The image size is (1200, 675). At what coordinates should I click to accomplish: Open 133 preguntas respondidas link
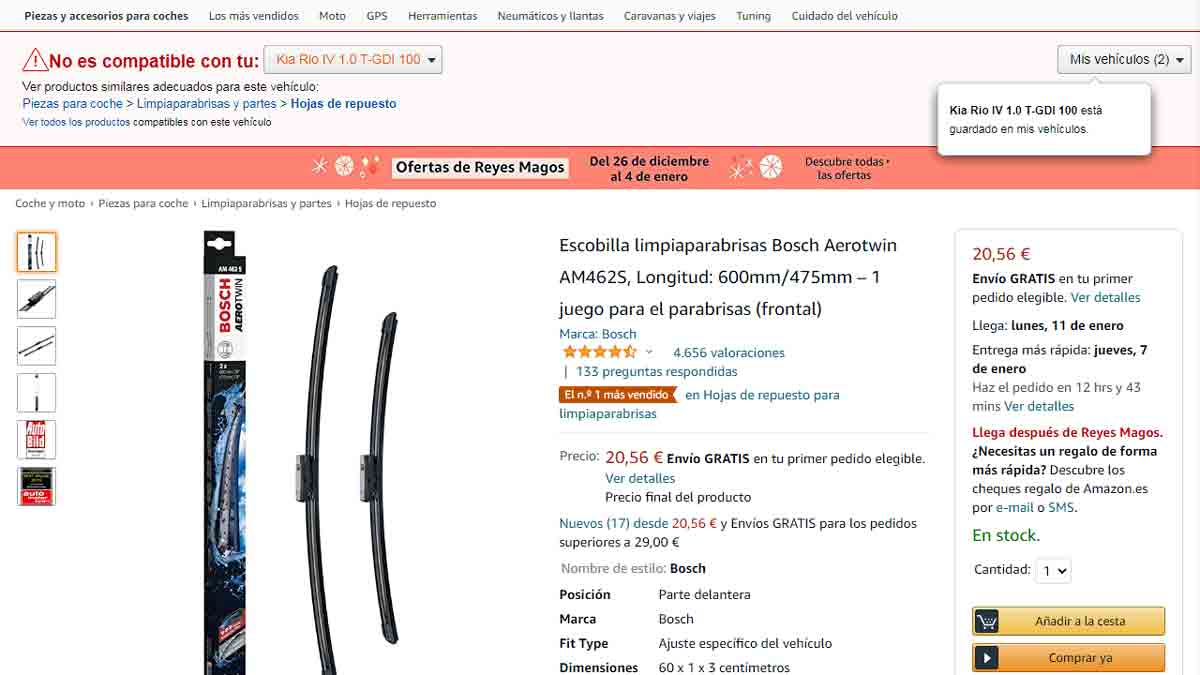coord(657,372)
